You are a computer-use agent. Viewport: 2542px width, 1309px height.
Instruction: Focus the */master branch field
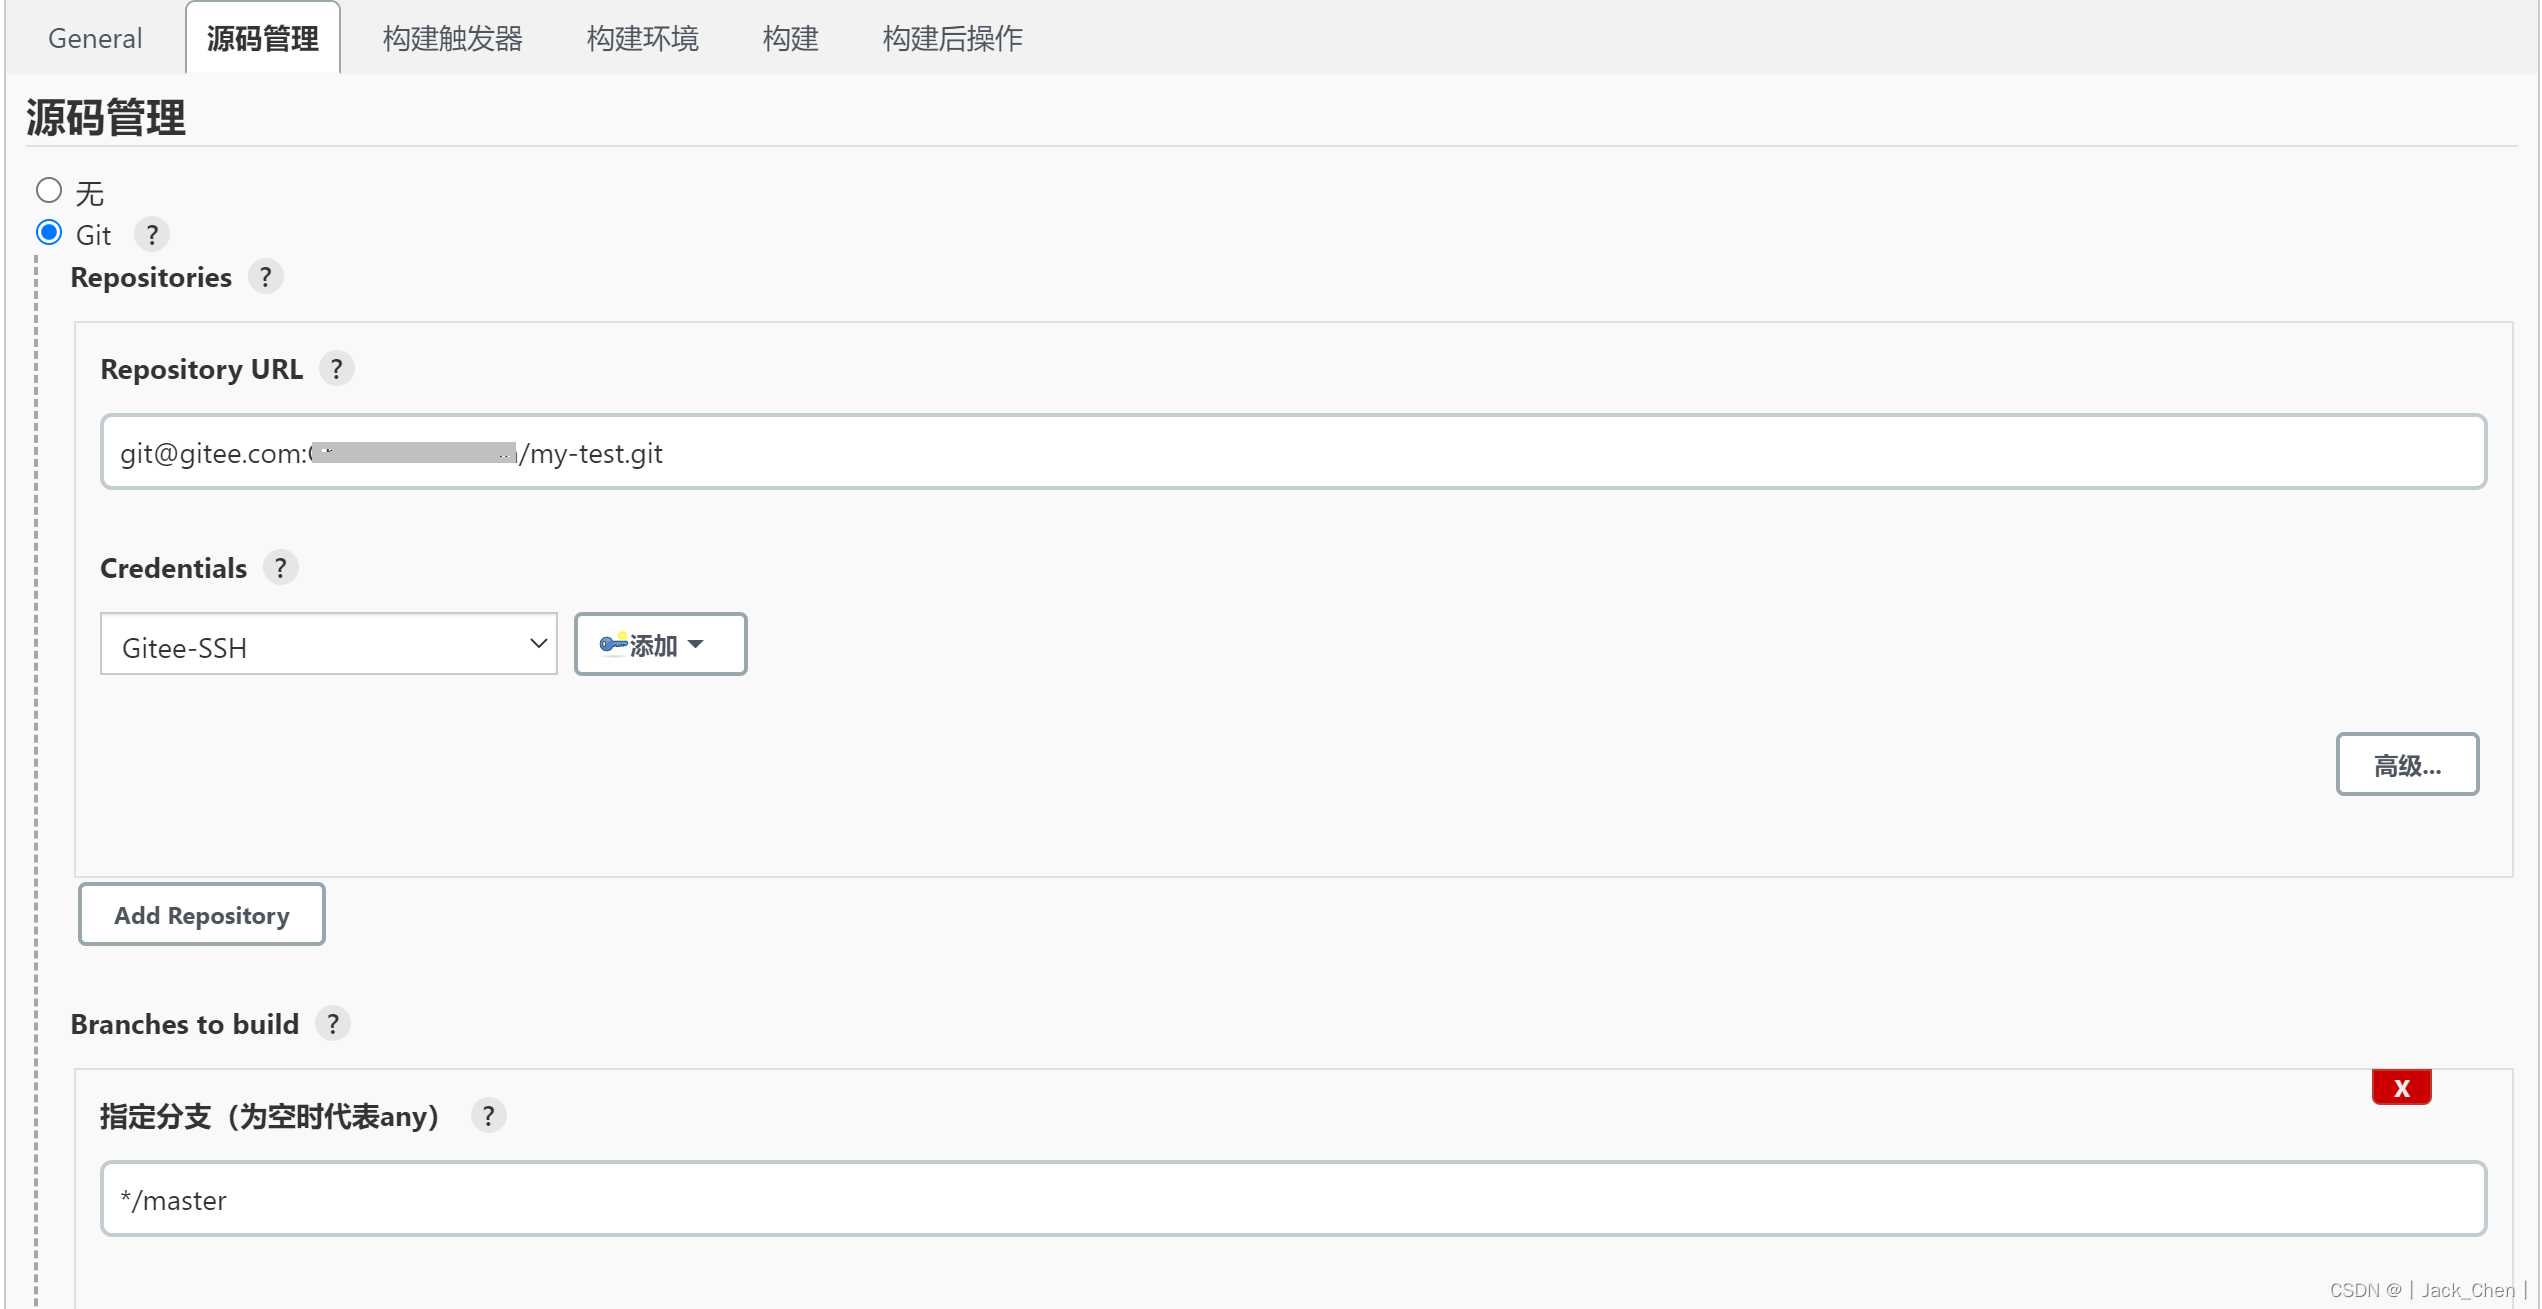(x=1292, y=1199)
